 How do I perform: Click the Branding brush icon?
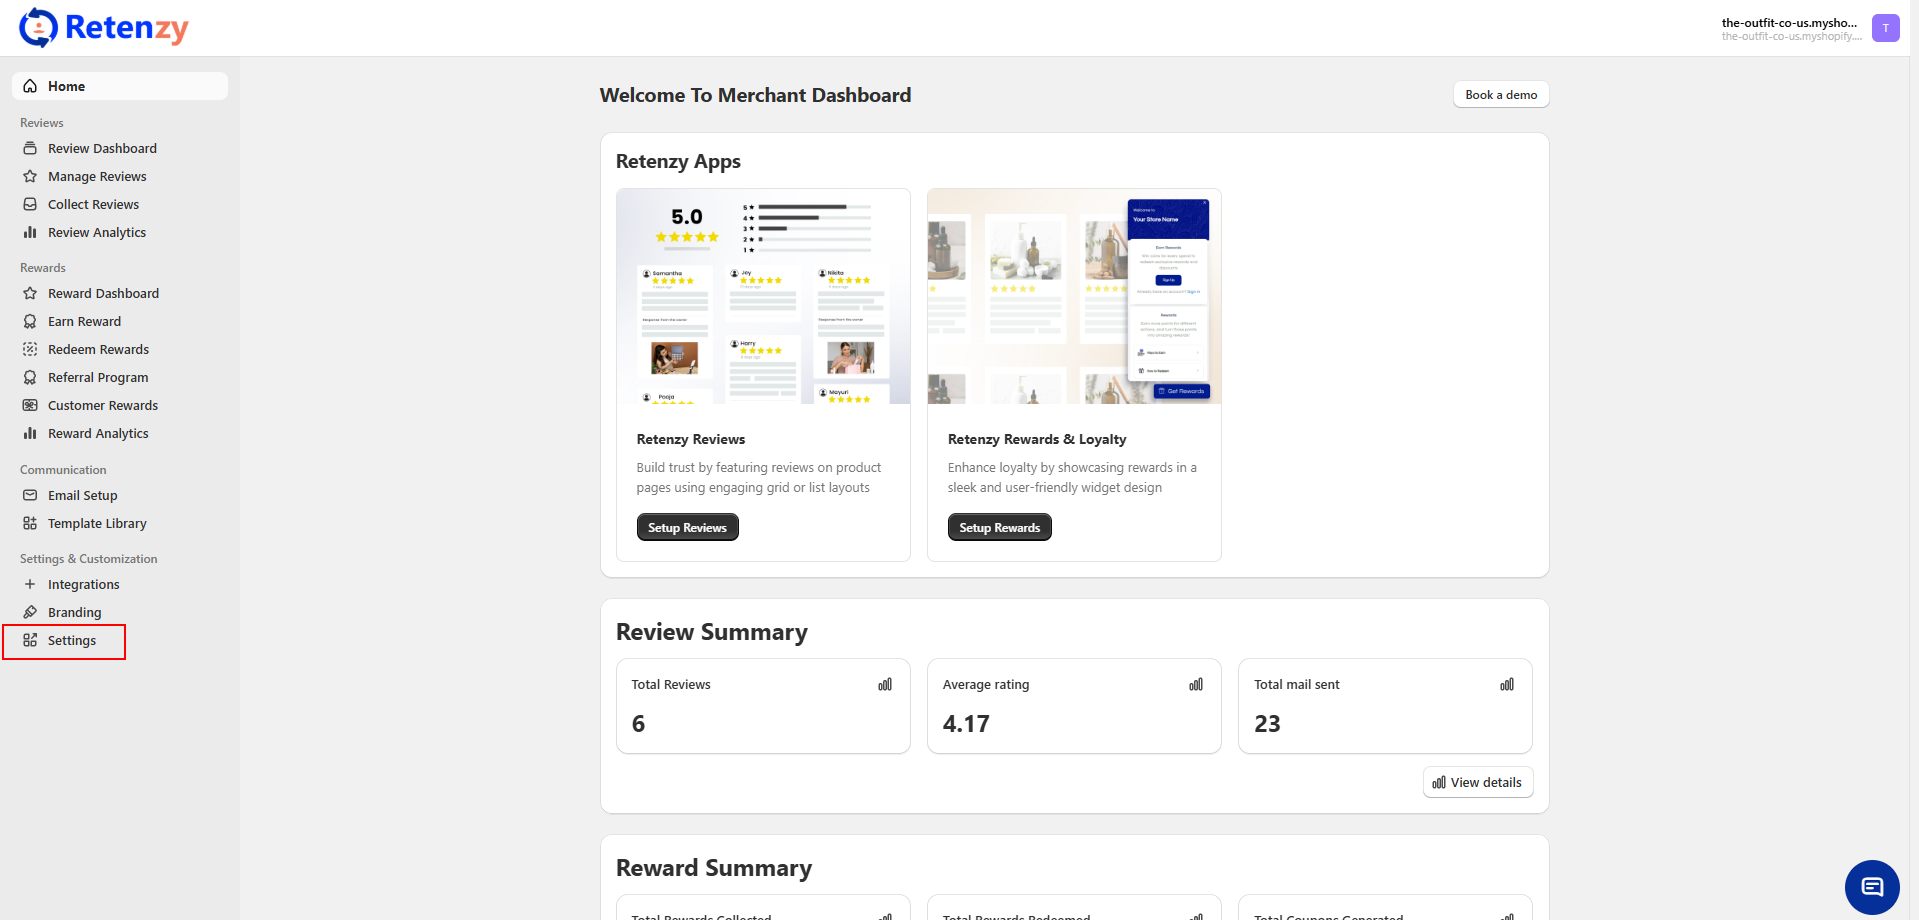coord(30,612)
